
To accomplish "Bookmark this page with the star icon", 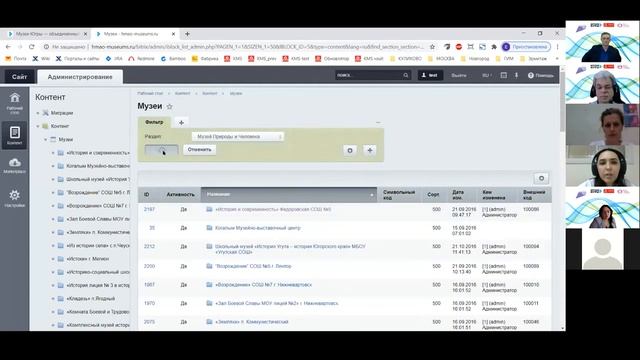I will (433, 47).
